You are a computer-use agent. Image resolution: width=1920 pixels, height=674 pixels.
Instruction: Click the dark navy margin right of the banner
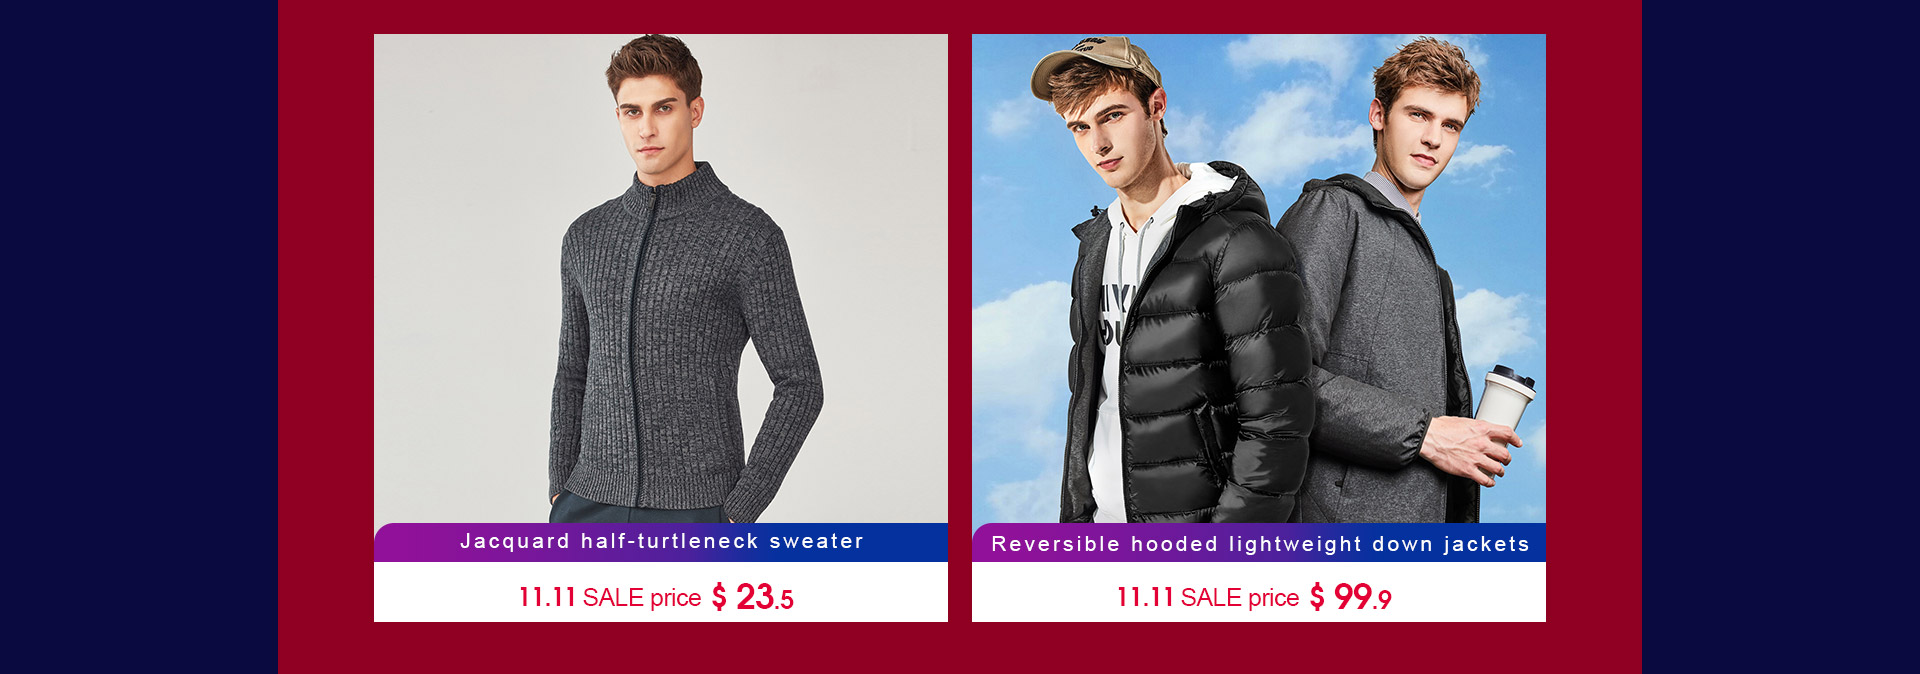click(1781, 337)
